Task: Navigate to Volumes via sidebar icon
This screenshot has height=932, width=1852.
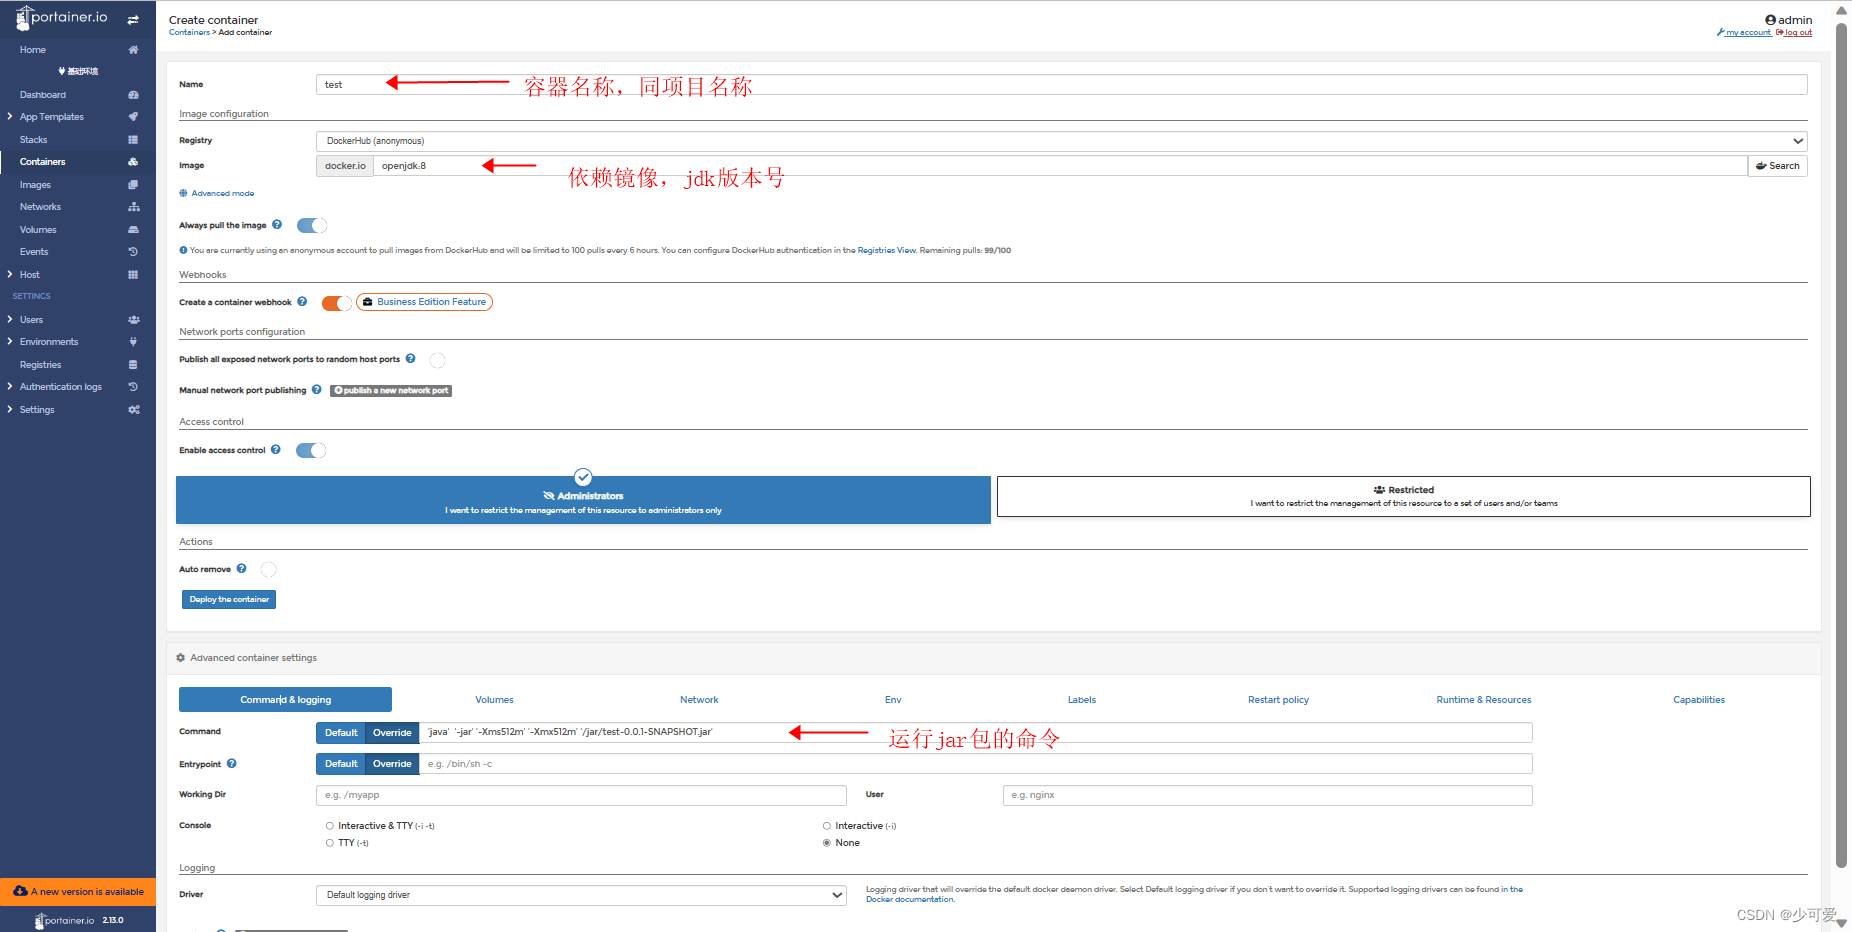Action: [x=133, y=229]
